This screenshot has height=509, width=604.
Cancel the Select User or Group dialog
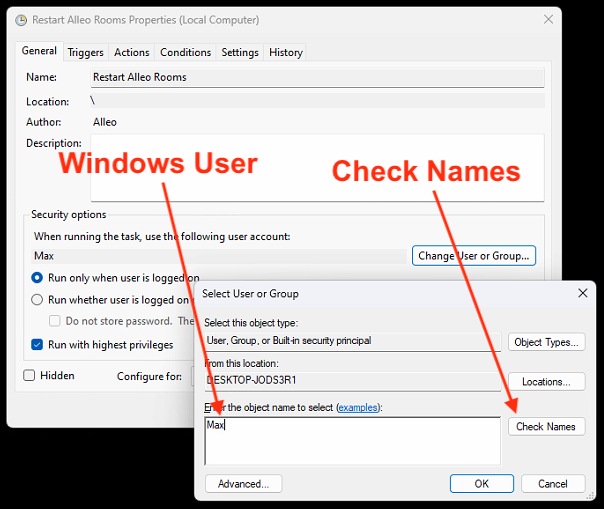(553, 484)
